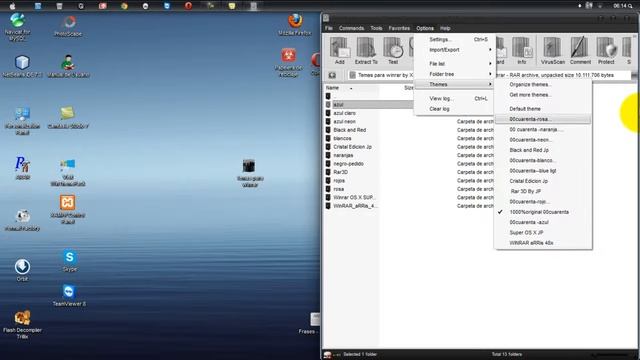Select the Skype desktop icon

pos(69,261)
